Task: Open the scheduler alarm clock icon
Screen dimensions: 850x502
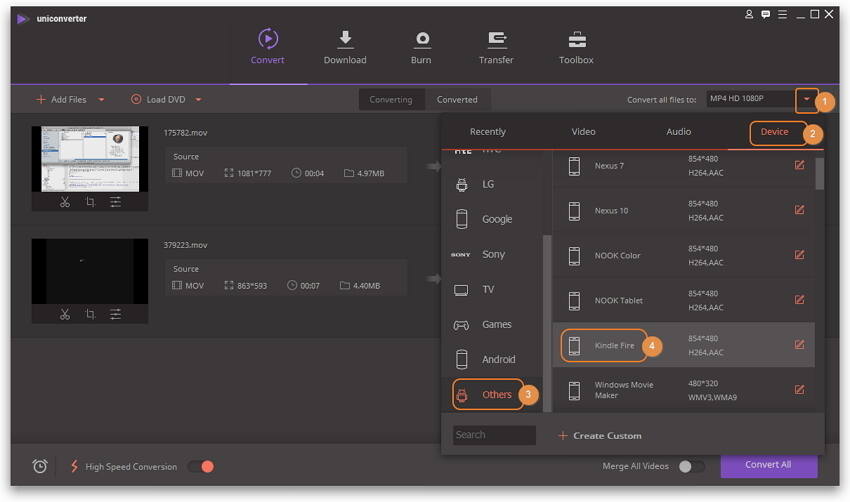Action: [x=40, y=466]
